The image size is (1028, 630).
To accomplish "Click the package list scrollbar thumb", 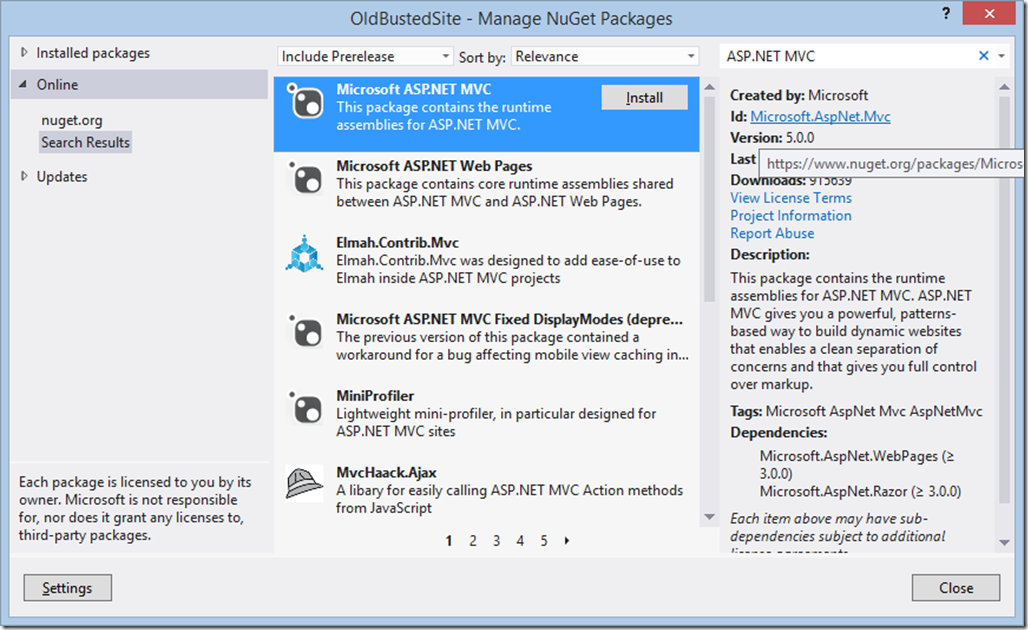I will pyautogui.click(x=709, y=199).
